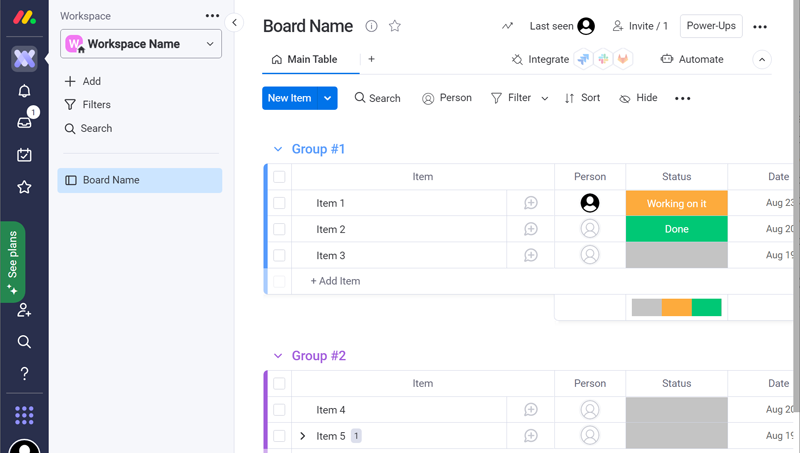
Task: Open the Workspace Name dropdown
Action: [141, 44]
